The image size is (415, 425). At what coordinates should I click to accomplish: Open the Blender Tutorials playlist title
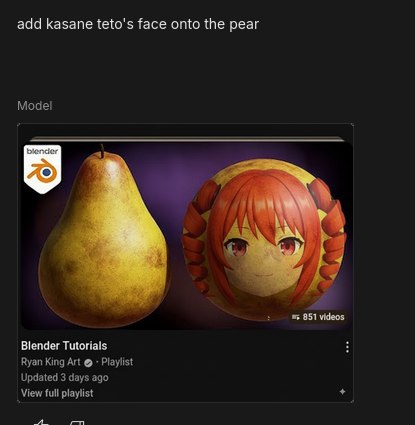coord(64,346)
